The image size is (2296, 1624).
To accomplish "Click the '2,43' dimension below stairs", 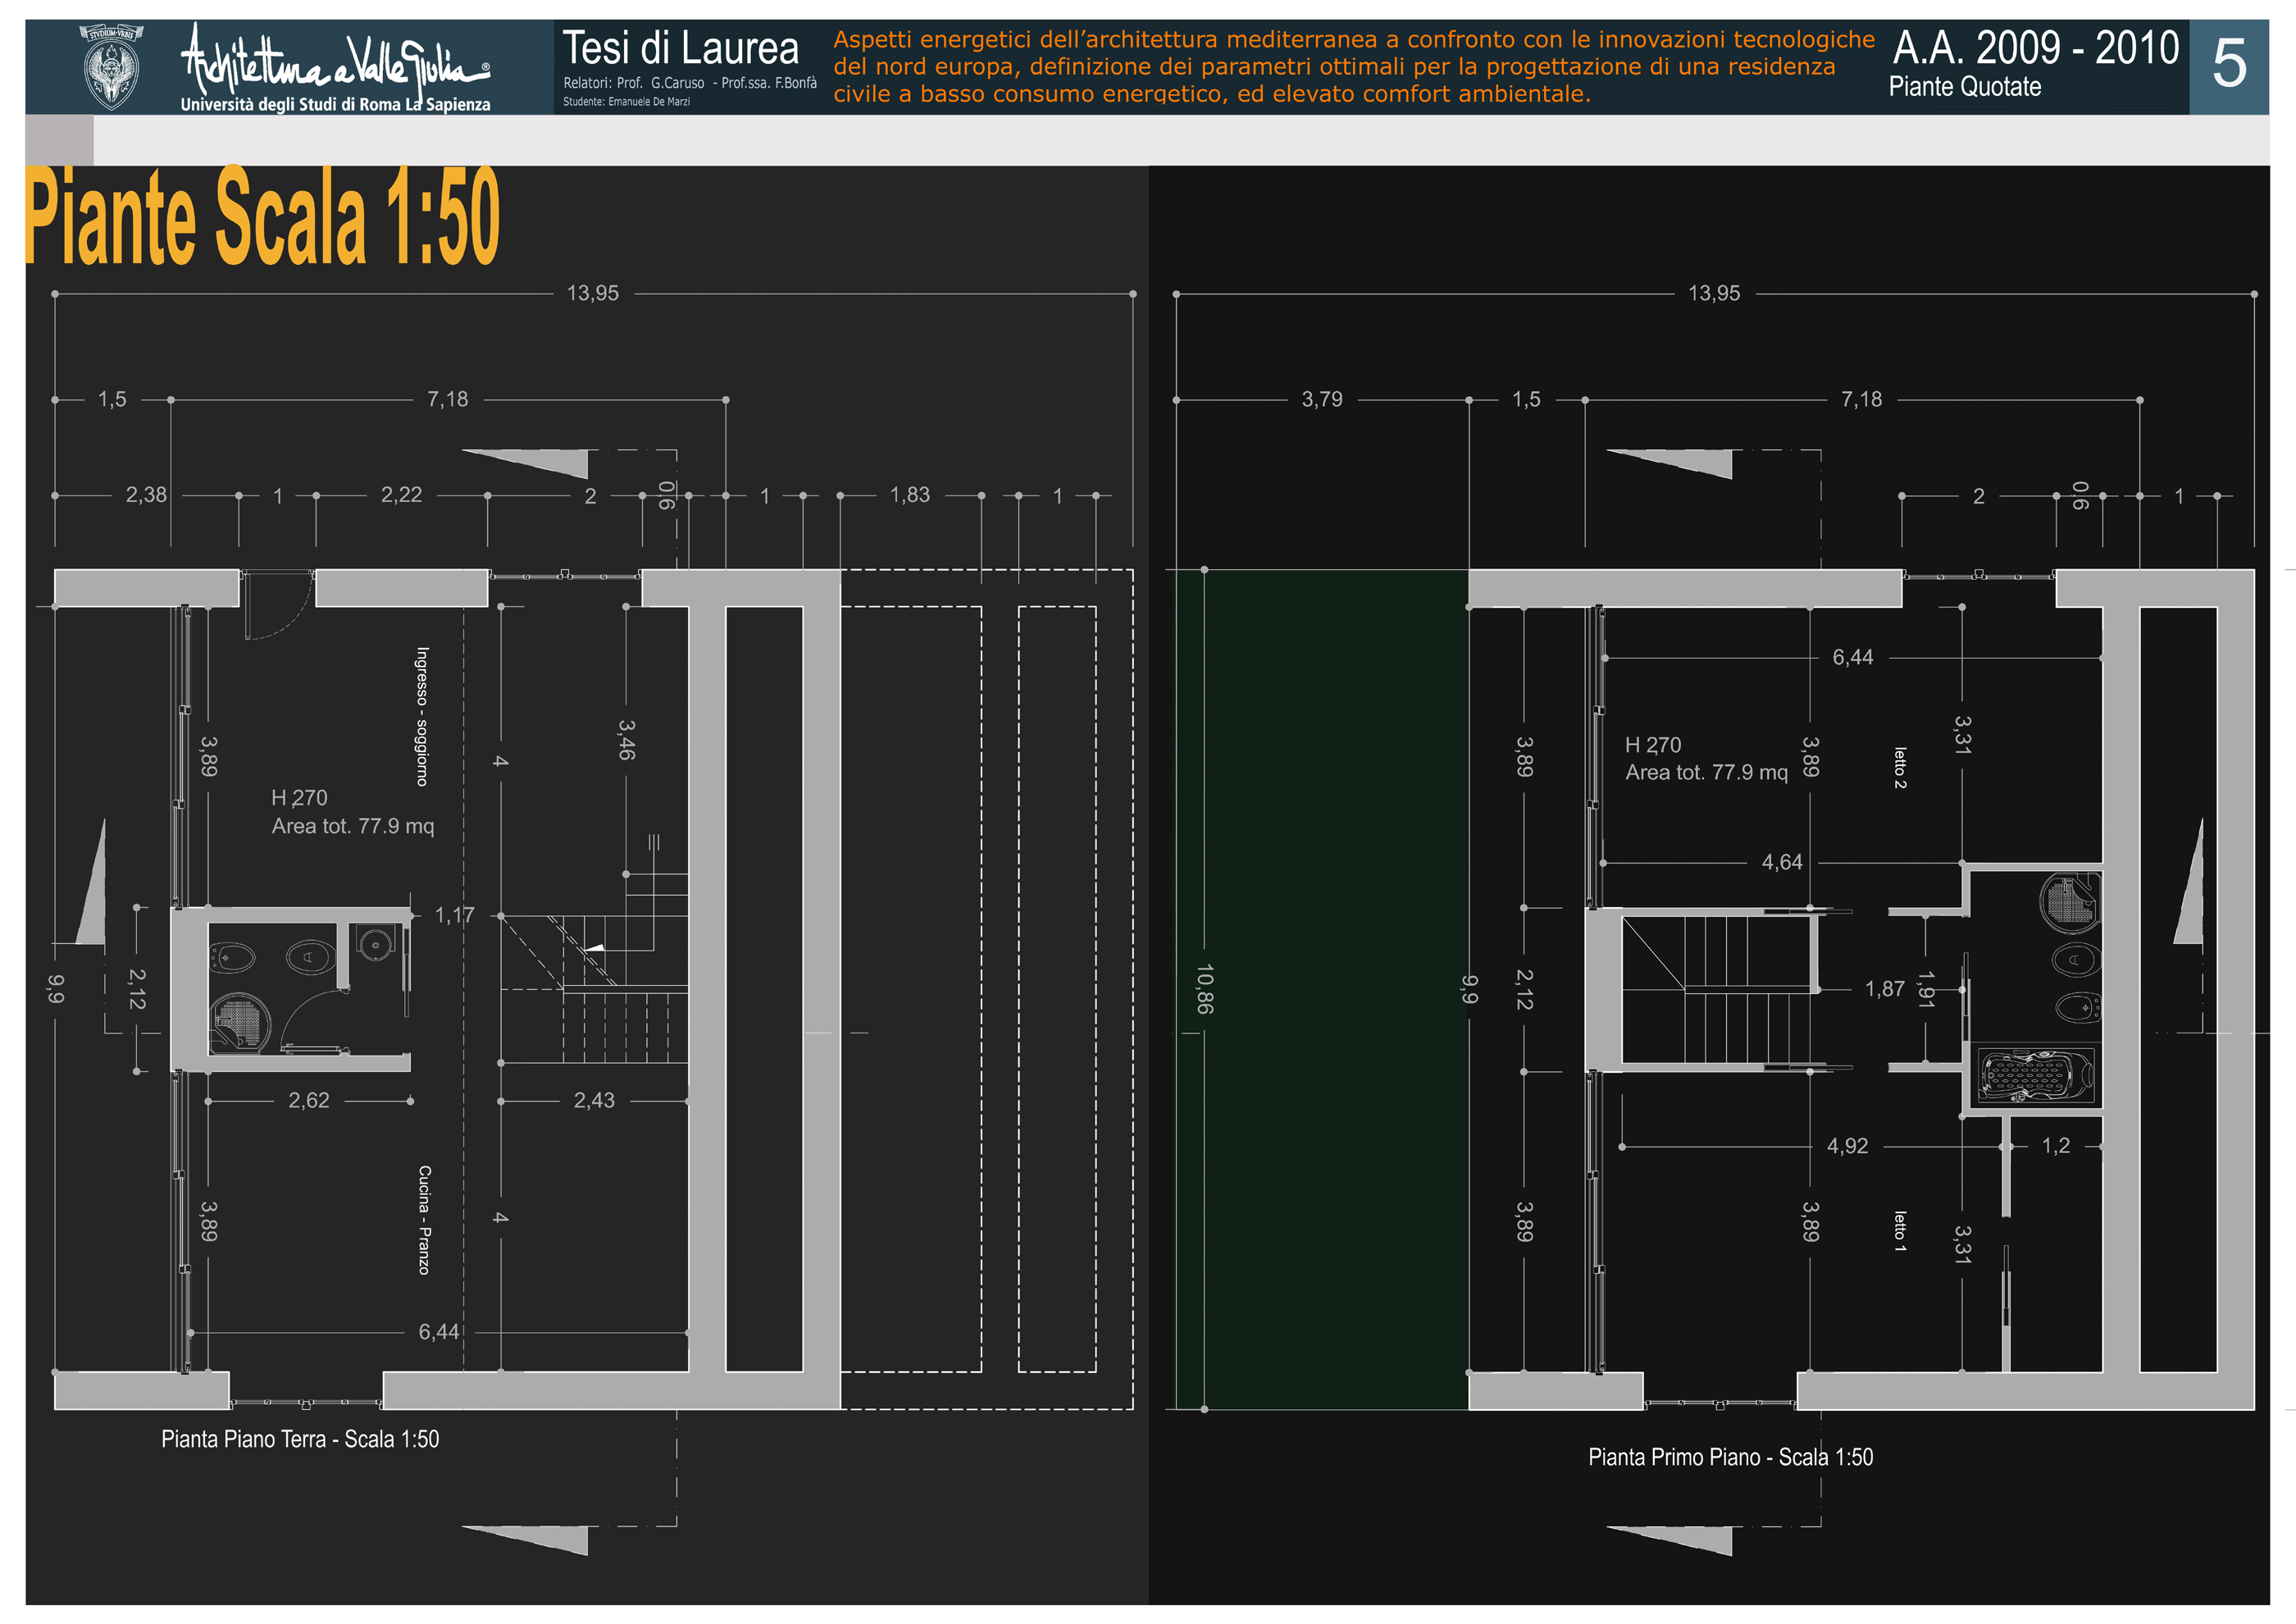I will pos(594,1100).
